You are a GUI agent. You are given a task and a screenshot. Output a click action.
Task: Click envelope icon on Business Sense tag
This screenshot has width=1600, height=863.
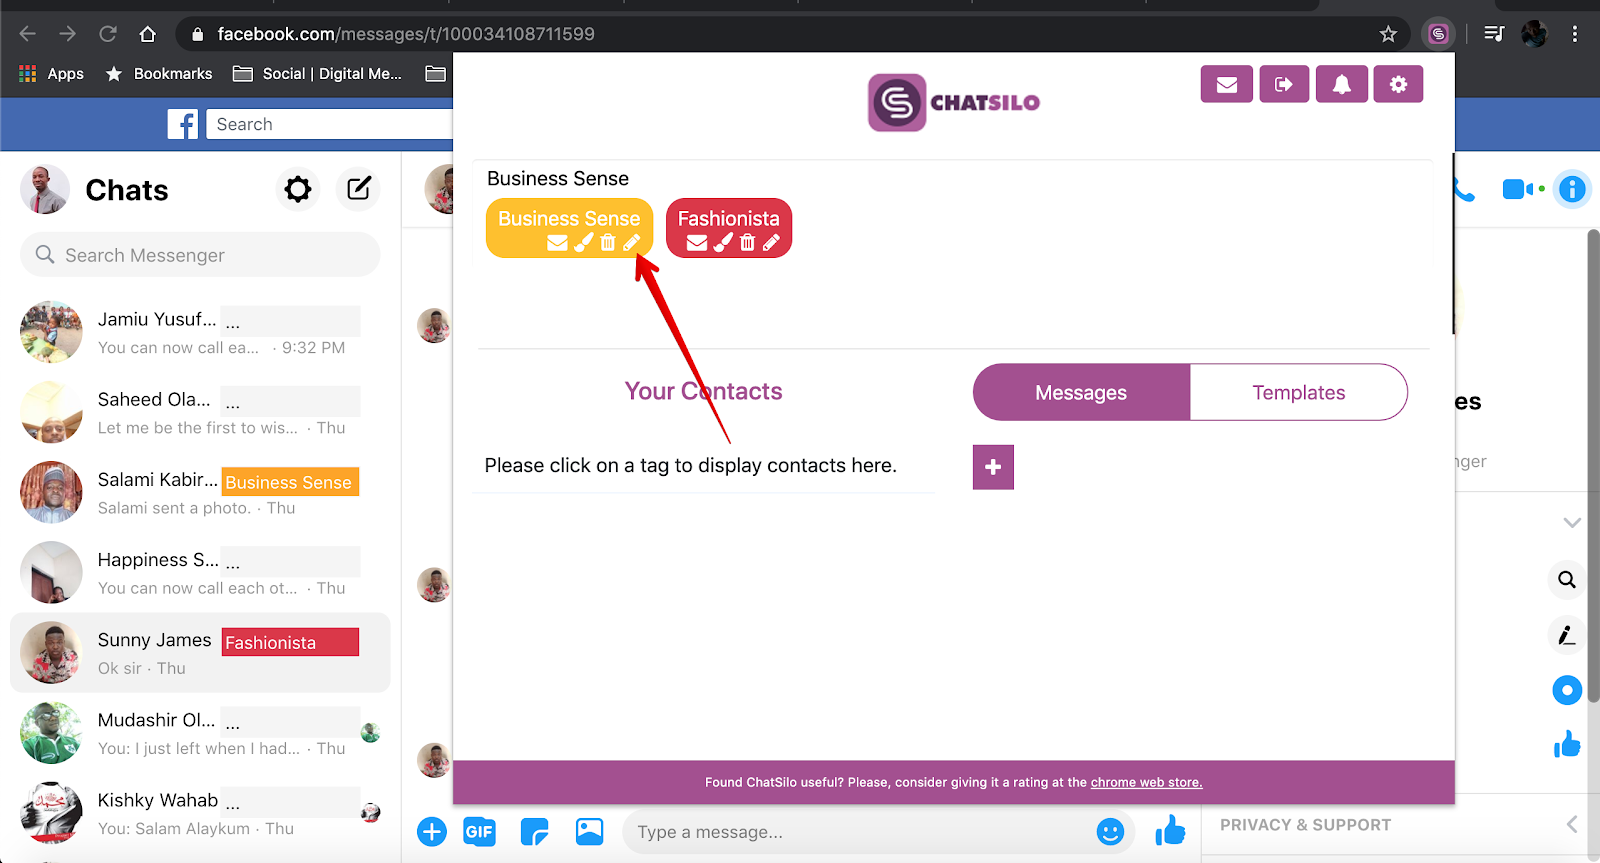(x=558, y=242)
